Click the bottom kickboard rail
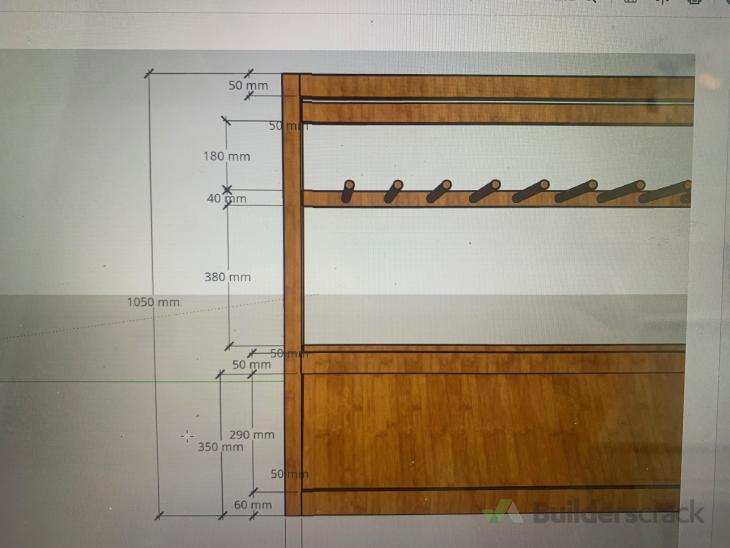 pyautogui.click(x=495, y=501)
